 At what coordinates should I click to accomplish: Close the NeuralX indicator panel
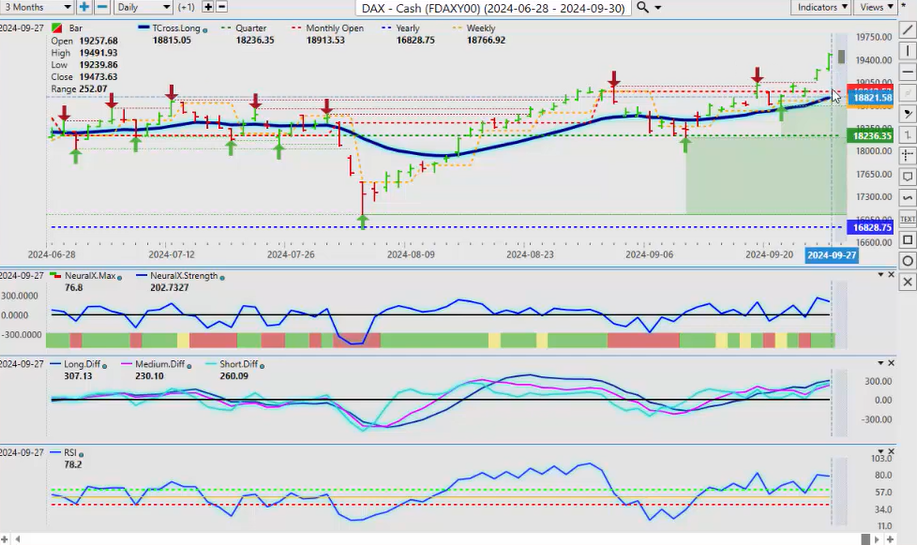coord(891,274)
